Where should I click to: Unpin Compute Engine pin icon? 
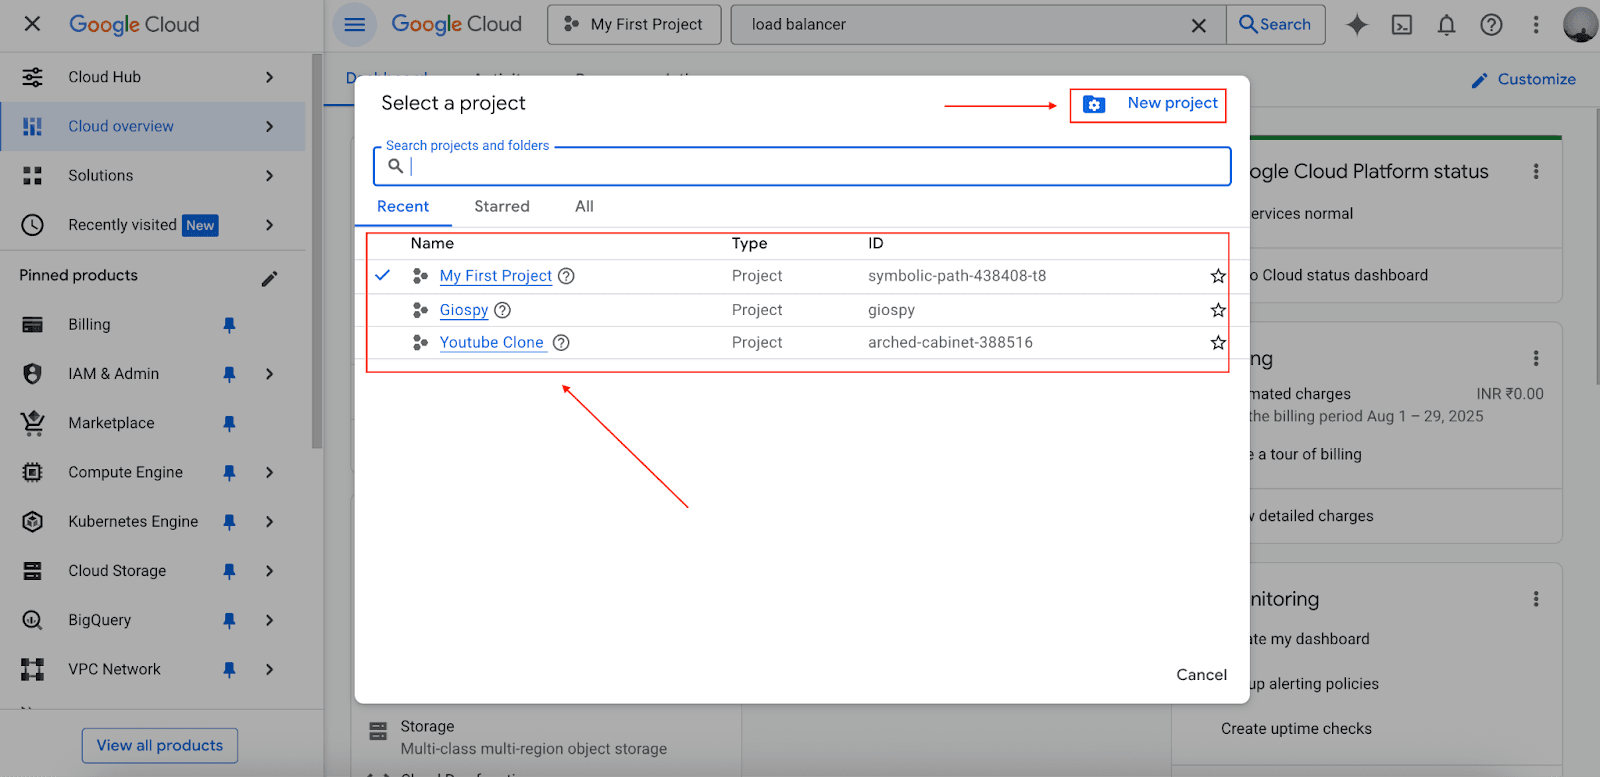click(x=229, y=472)
